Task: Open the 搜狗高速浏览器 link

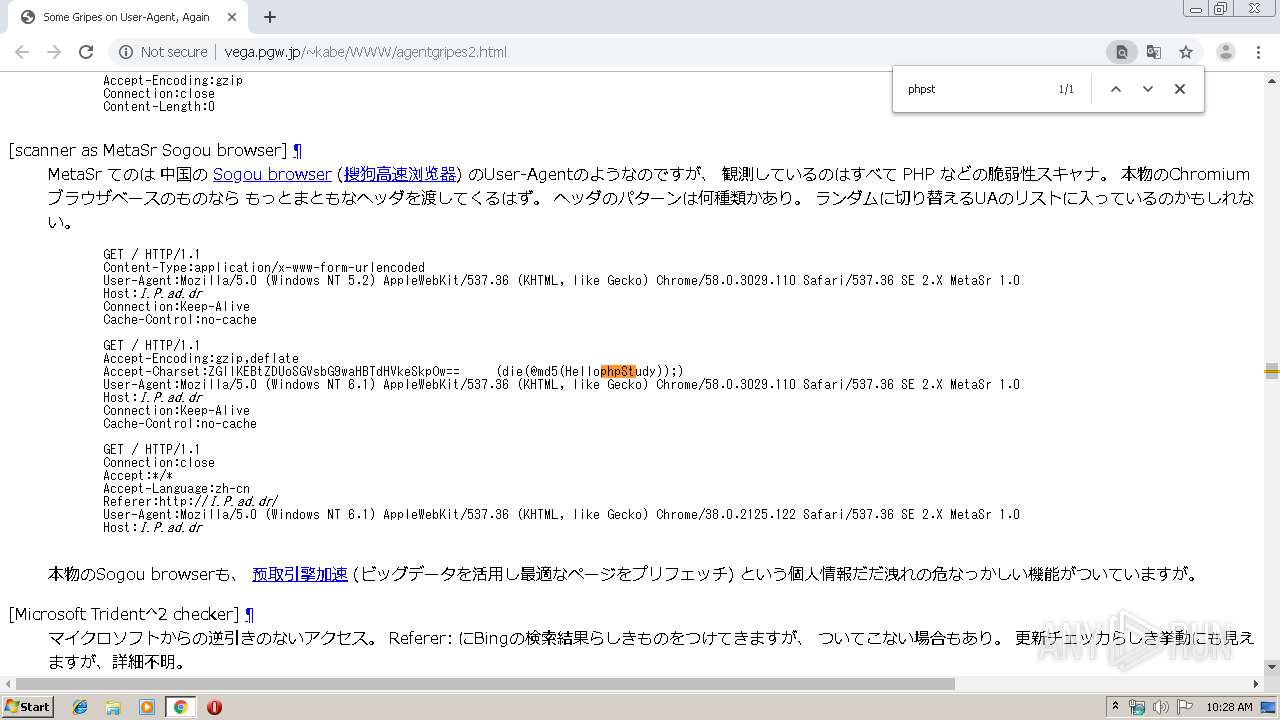Action: tap(400, 174)
